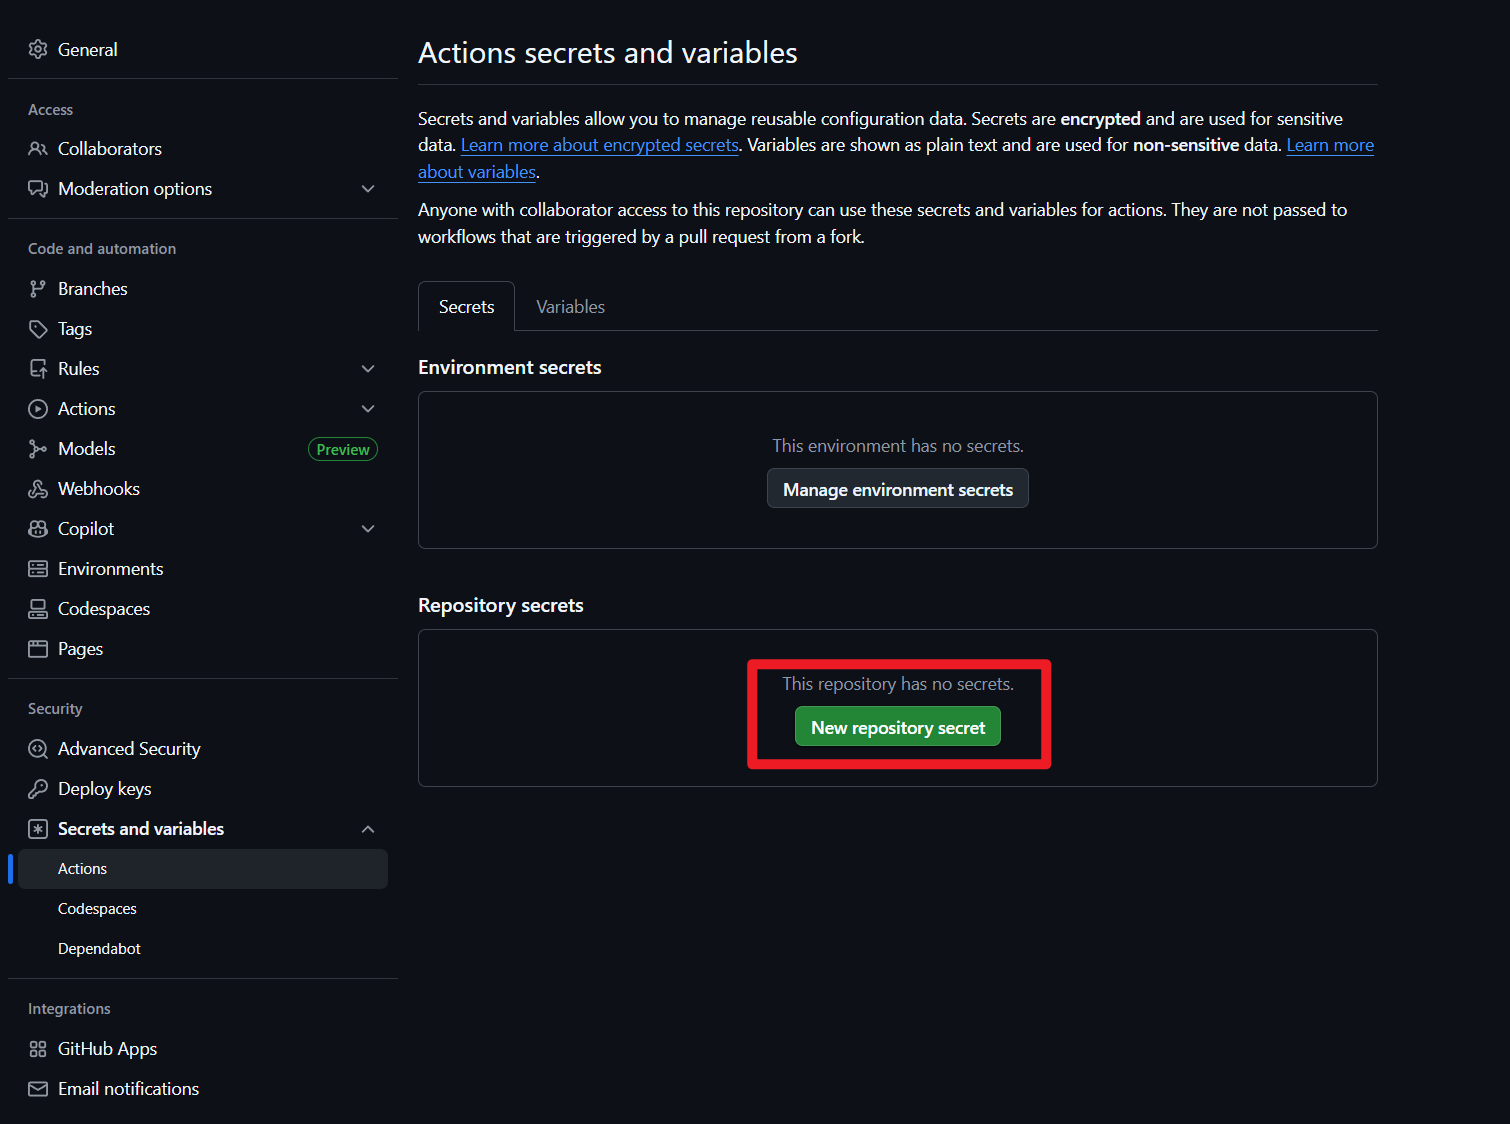Click the Branches git-branch icon
This screenshot has height=1124, width=1510.
38,289
